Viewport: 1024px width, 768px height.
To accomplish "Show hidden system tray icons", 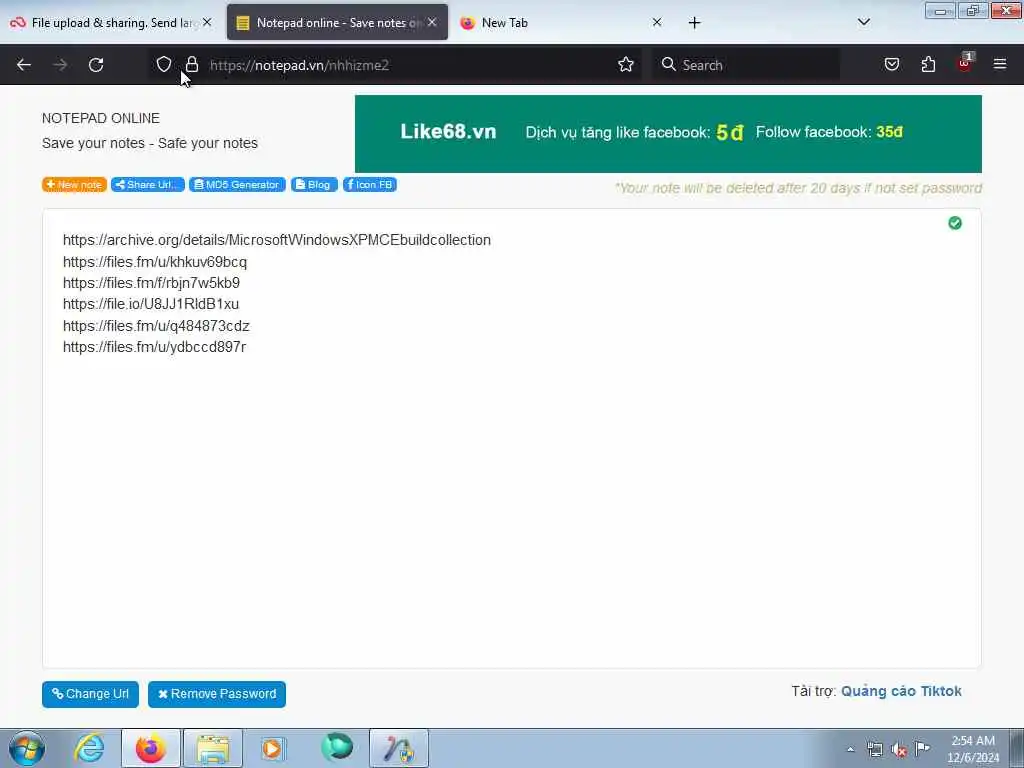I will 850,749.
